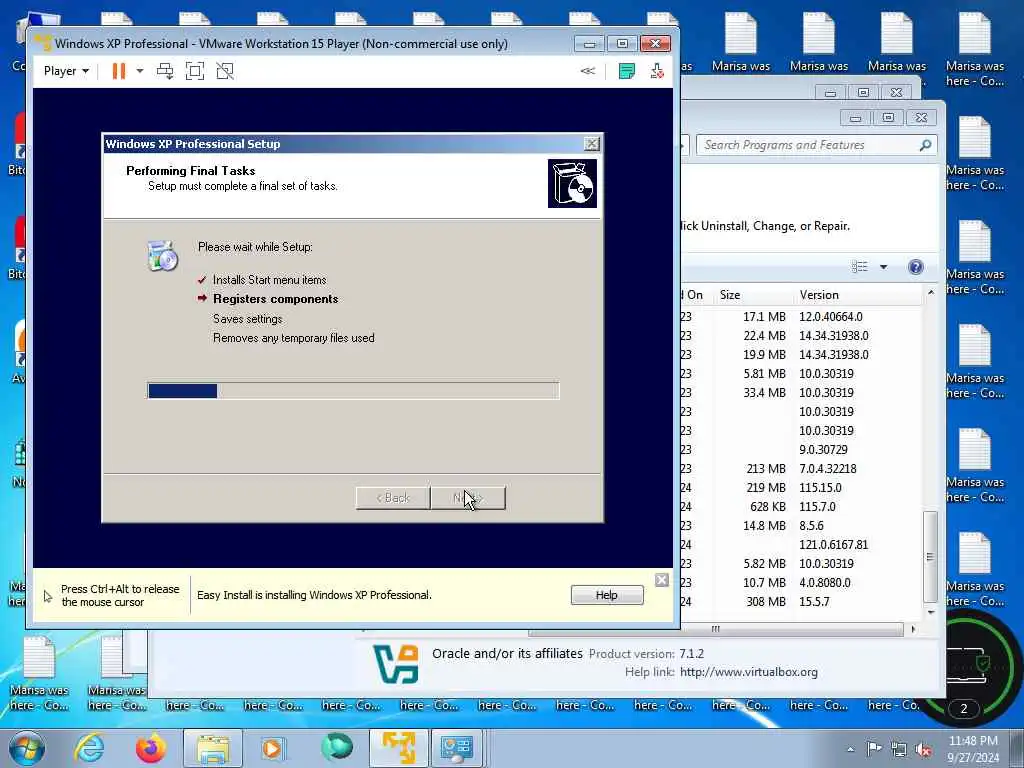The height and width of the screenshot is (768, 1024).
Task: Click the removable device icon with red badge
Action: [657, 71]
